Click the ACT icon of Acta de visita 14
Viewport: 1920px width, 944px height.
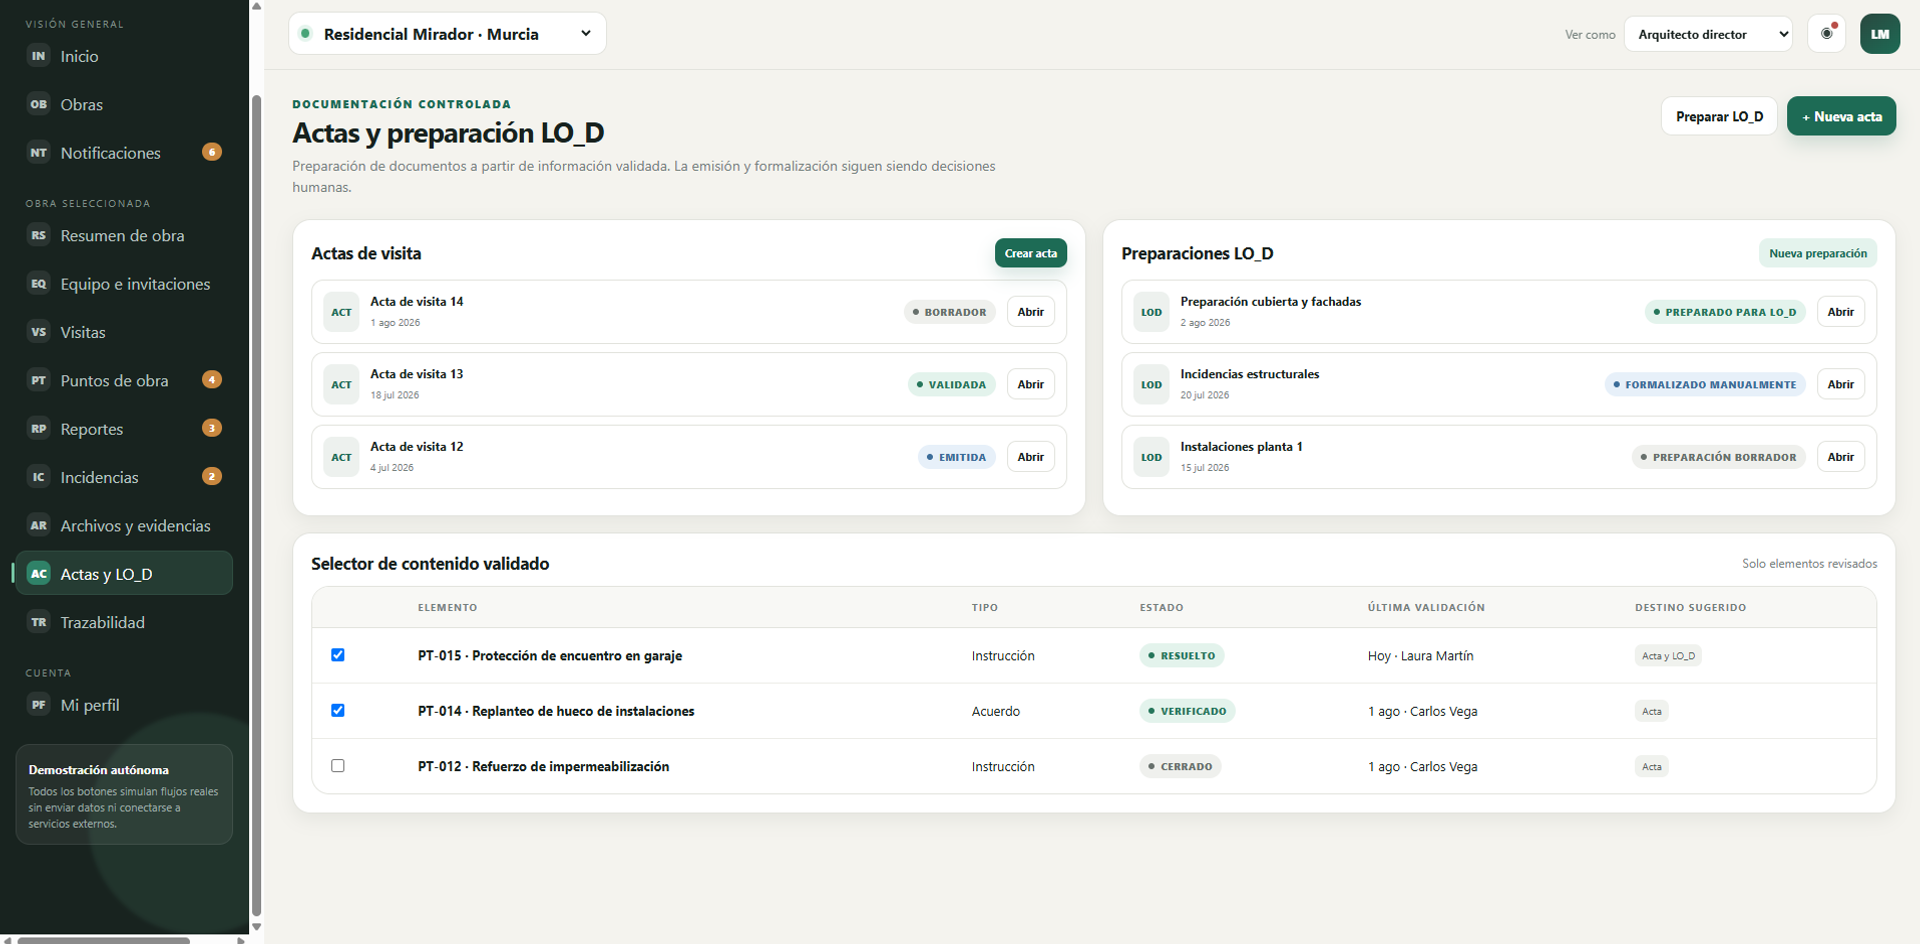[x=341, y=312]
